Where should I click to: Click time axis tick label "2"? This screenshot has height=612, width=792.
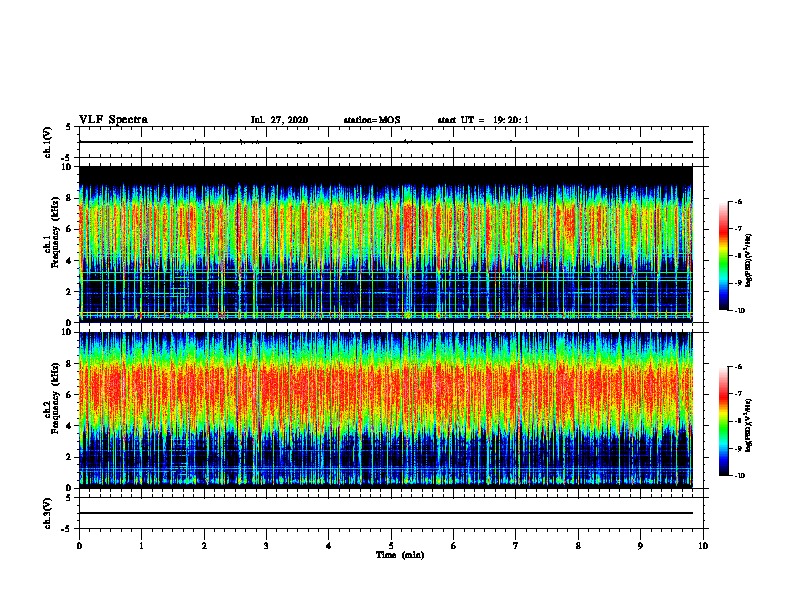(x=204, y=546)
